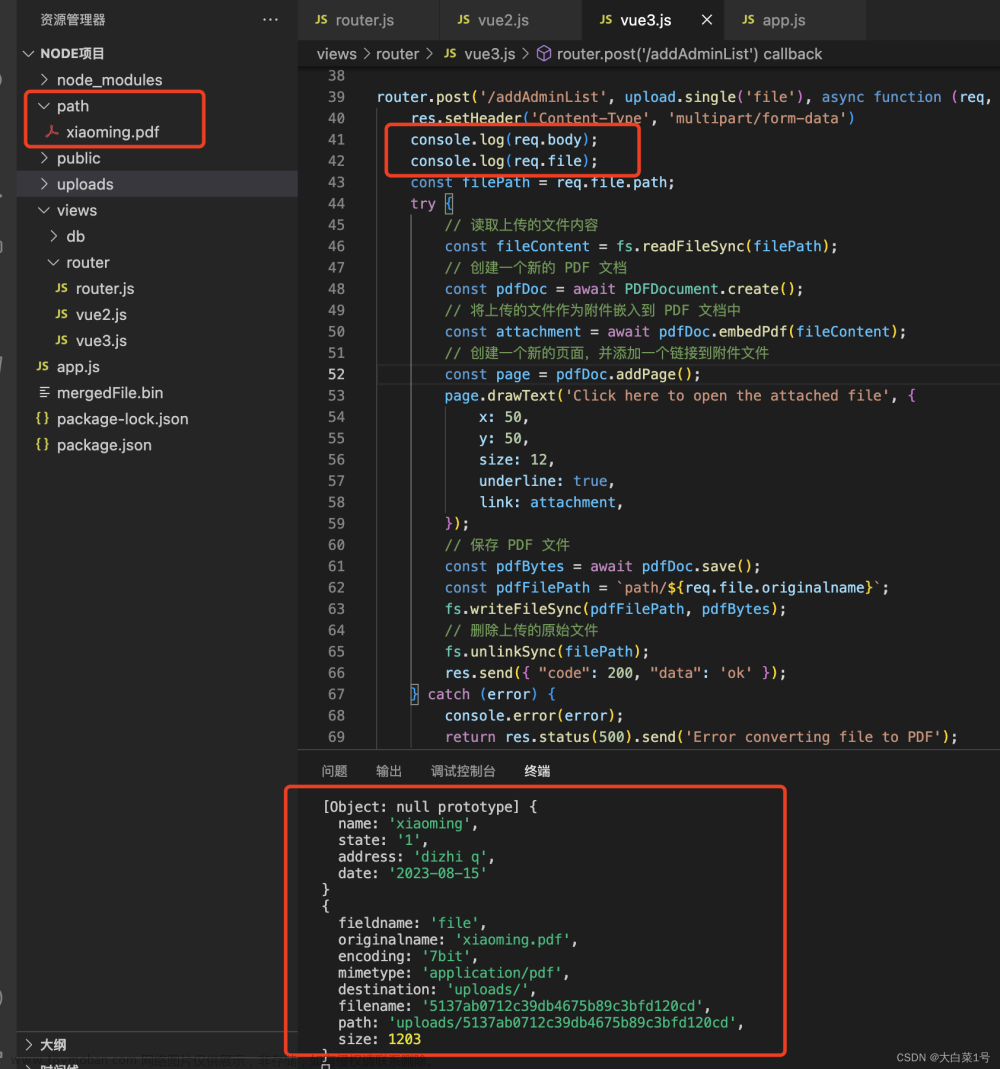
Task: Click the 资源管理器 explorer title
Action: (x=72, y=20)
